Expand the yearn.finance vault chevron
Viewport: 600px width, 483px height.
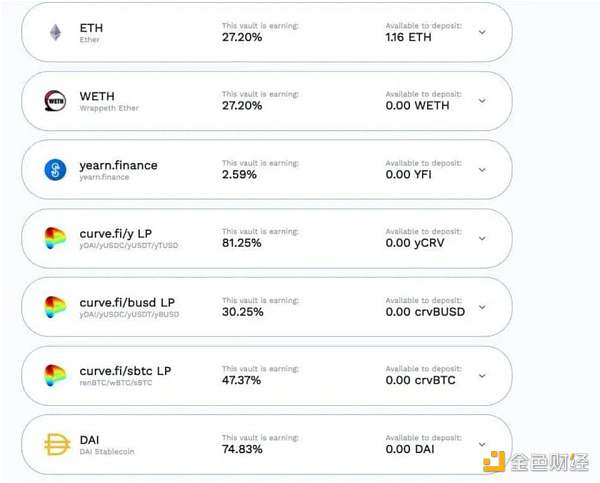coord(482,170)
